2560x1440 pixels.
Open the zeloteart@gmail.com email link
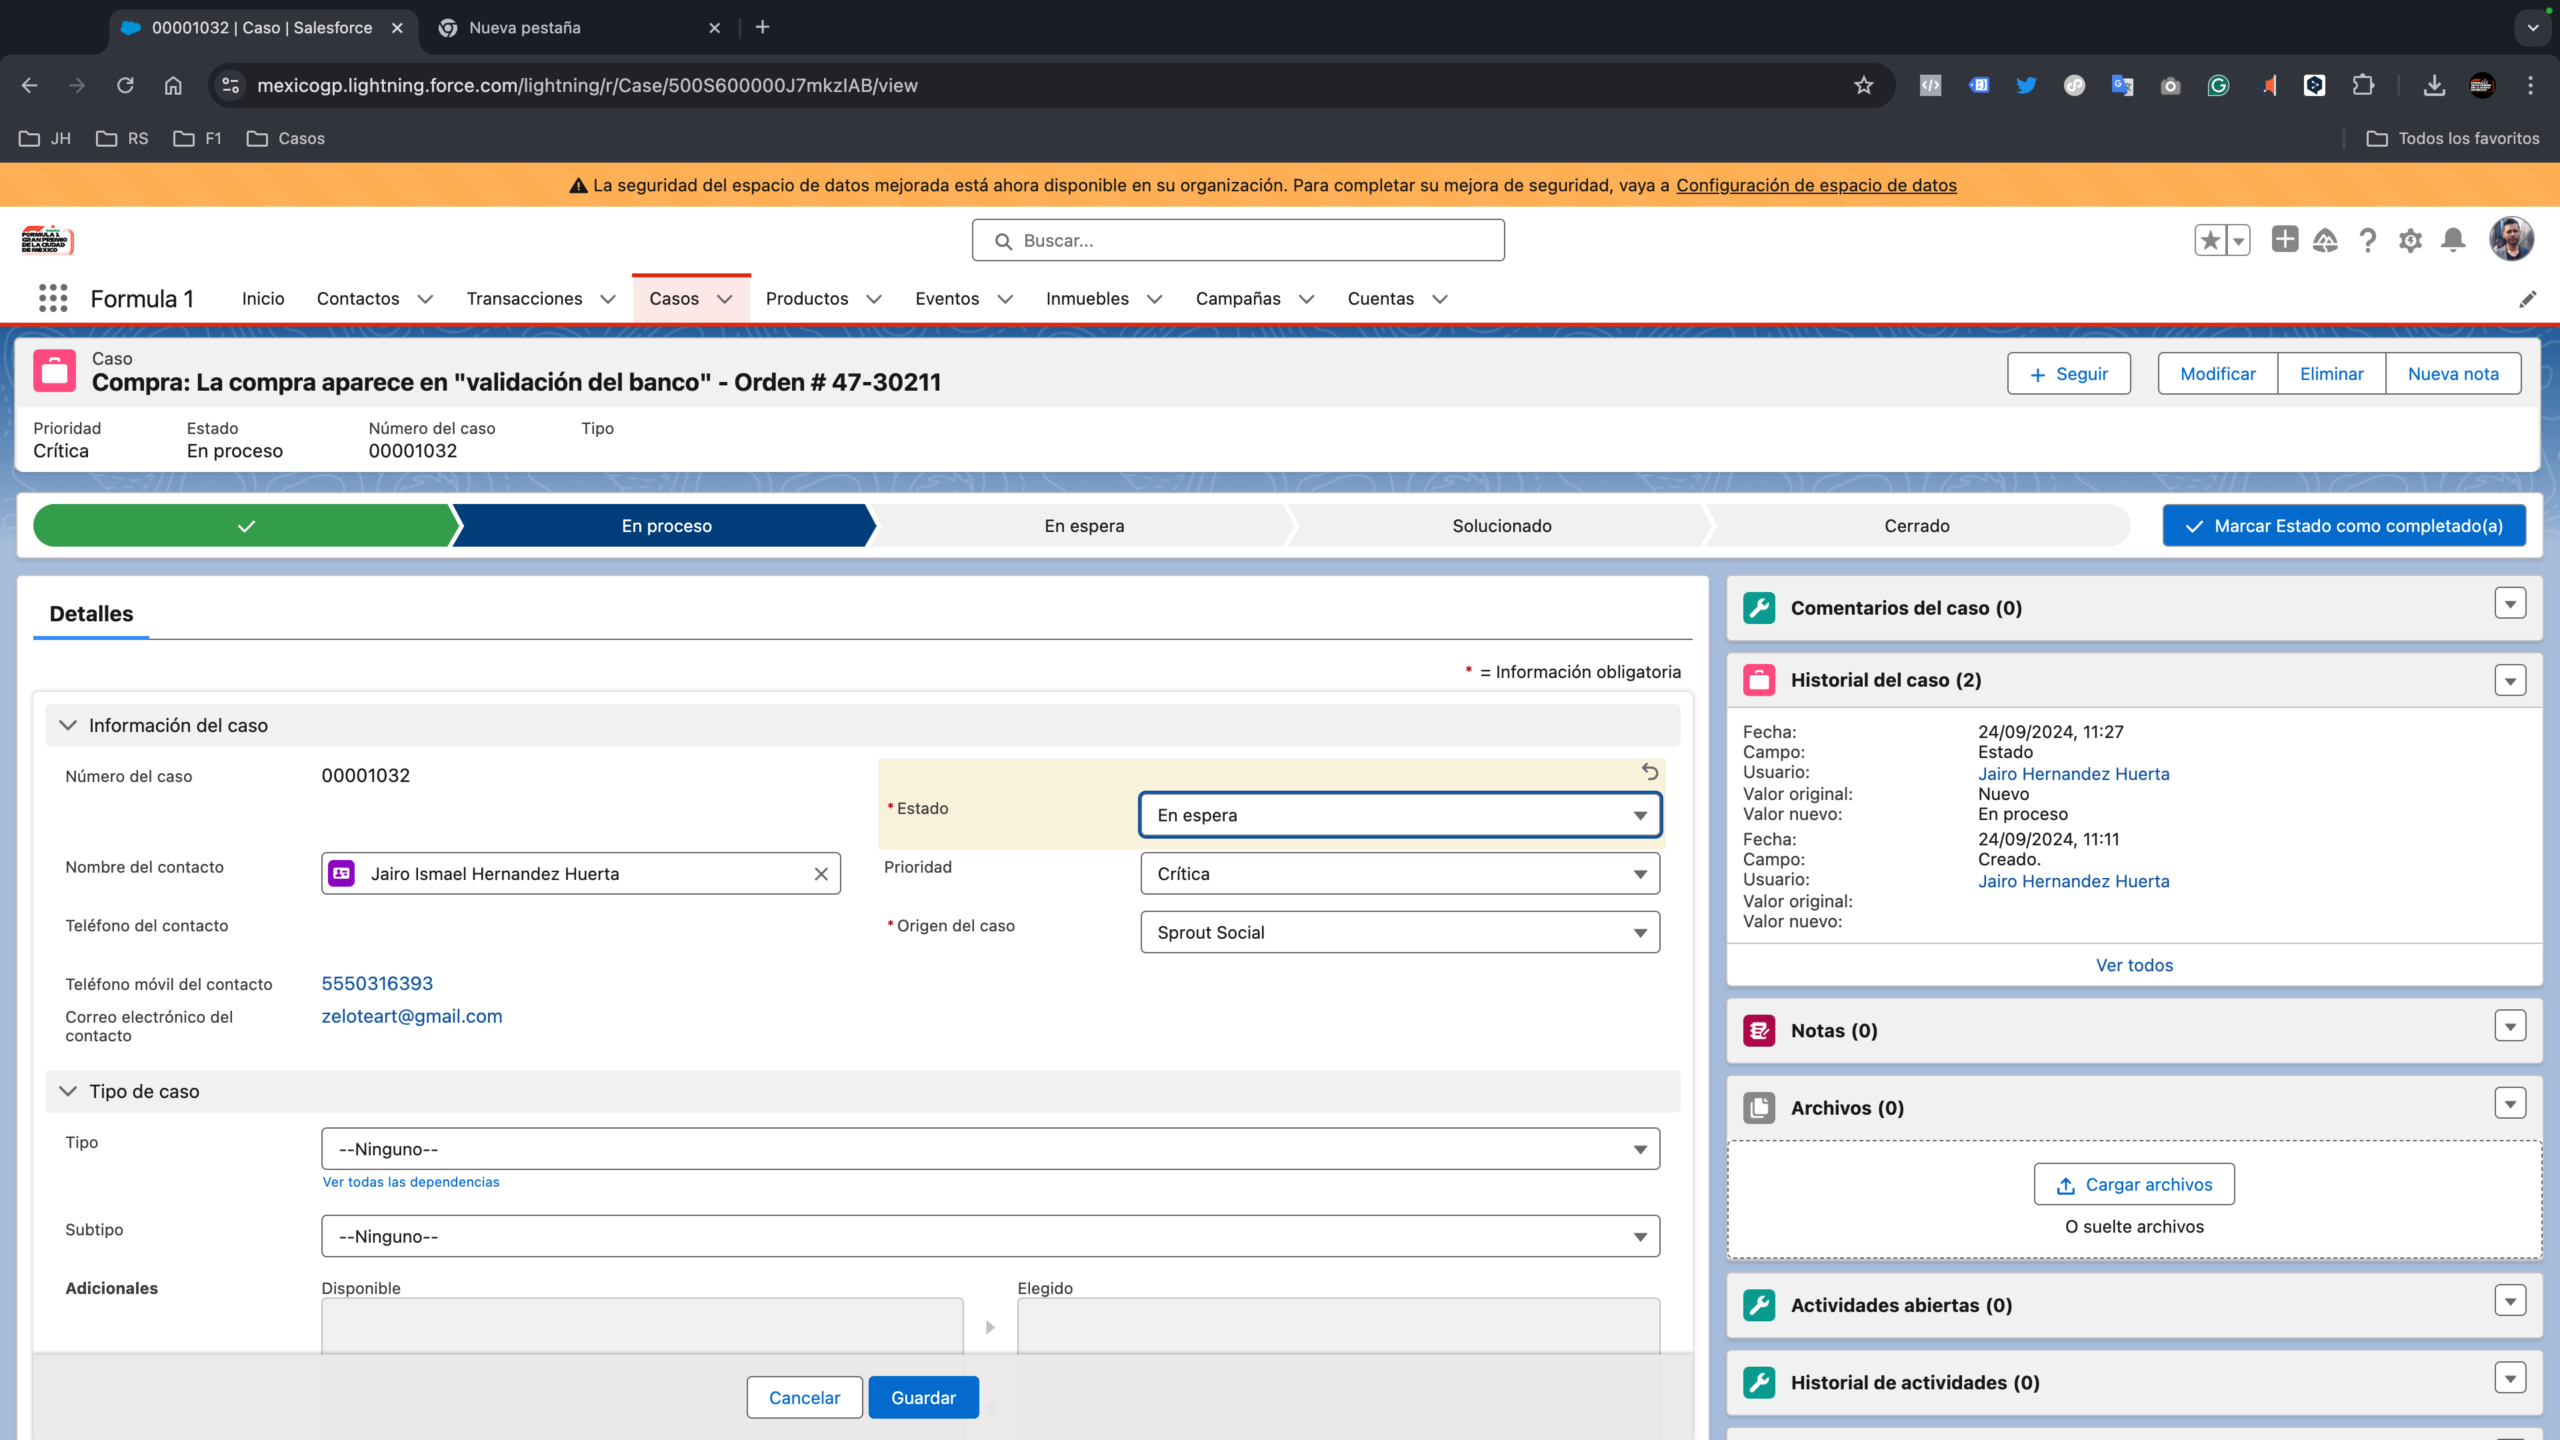[x=412, y=1016]
